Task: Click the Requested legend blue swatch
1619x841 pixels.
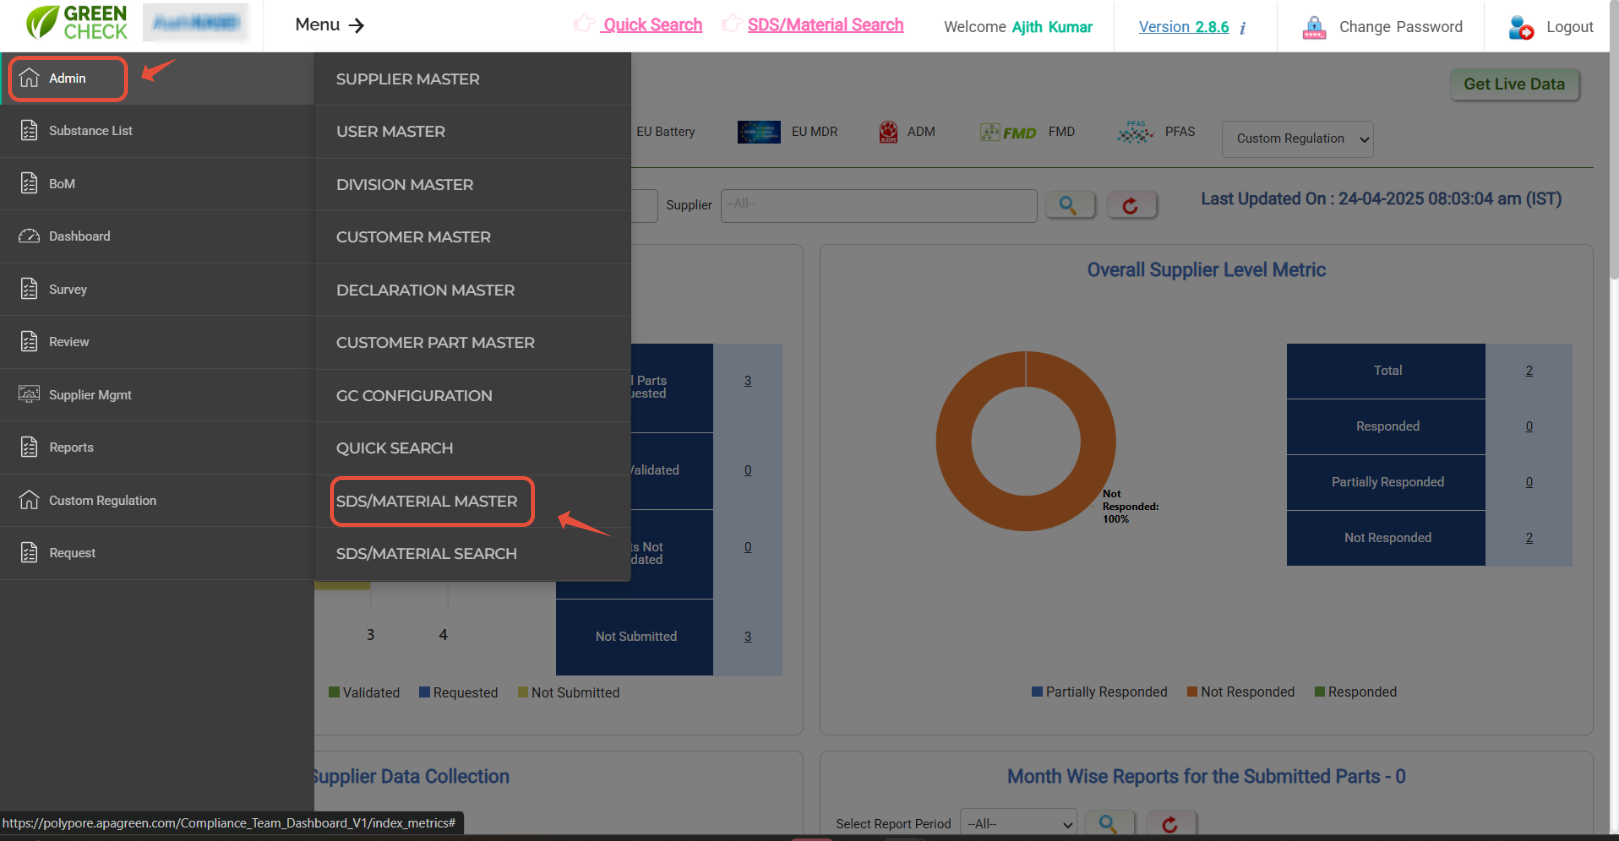Action: point(424,692)
